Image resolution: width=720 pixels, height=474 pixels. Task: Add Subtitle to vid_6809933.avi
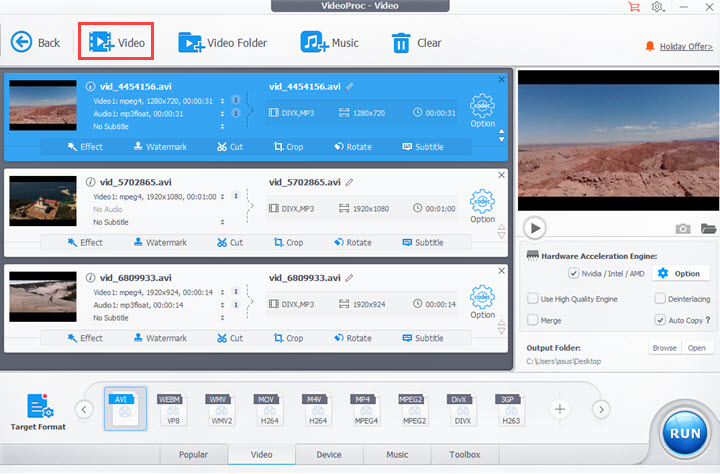click(423, 338)
